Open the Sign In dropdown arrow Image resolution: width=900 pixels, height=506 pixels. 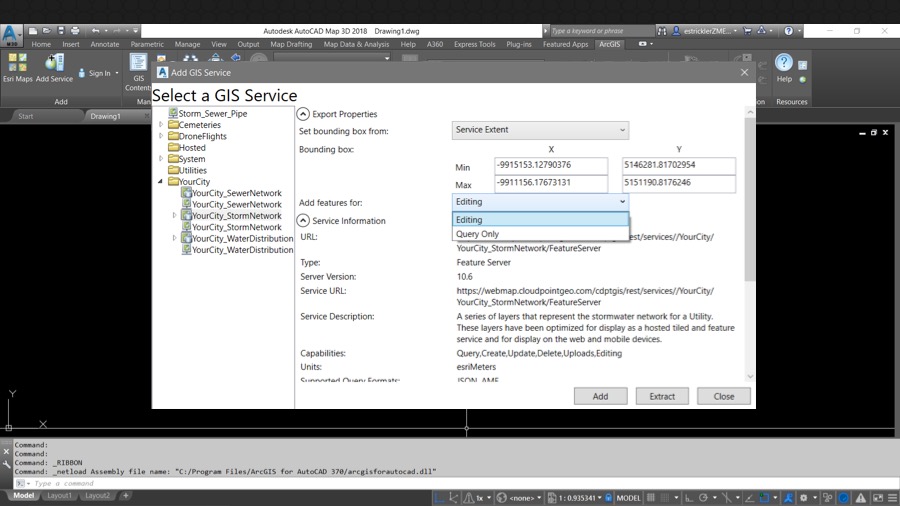117,73
